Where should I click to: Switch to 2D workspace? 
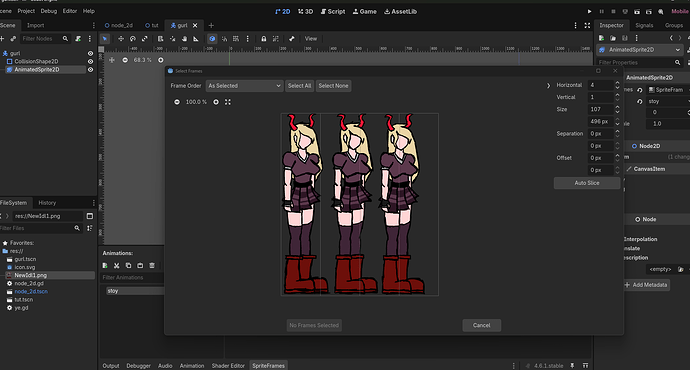283,11
